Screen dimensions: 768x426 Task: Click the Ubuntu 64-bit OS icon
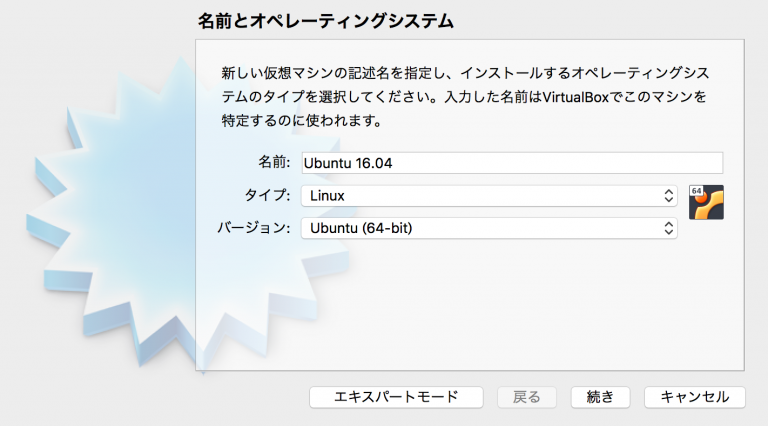point(706,202)
